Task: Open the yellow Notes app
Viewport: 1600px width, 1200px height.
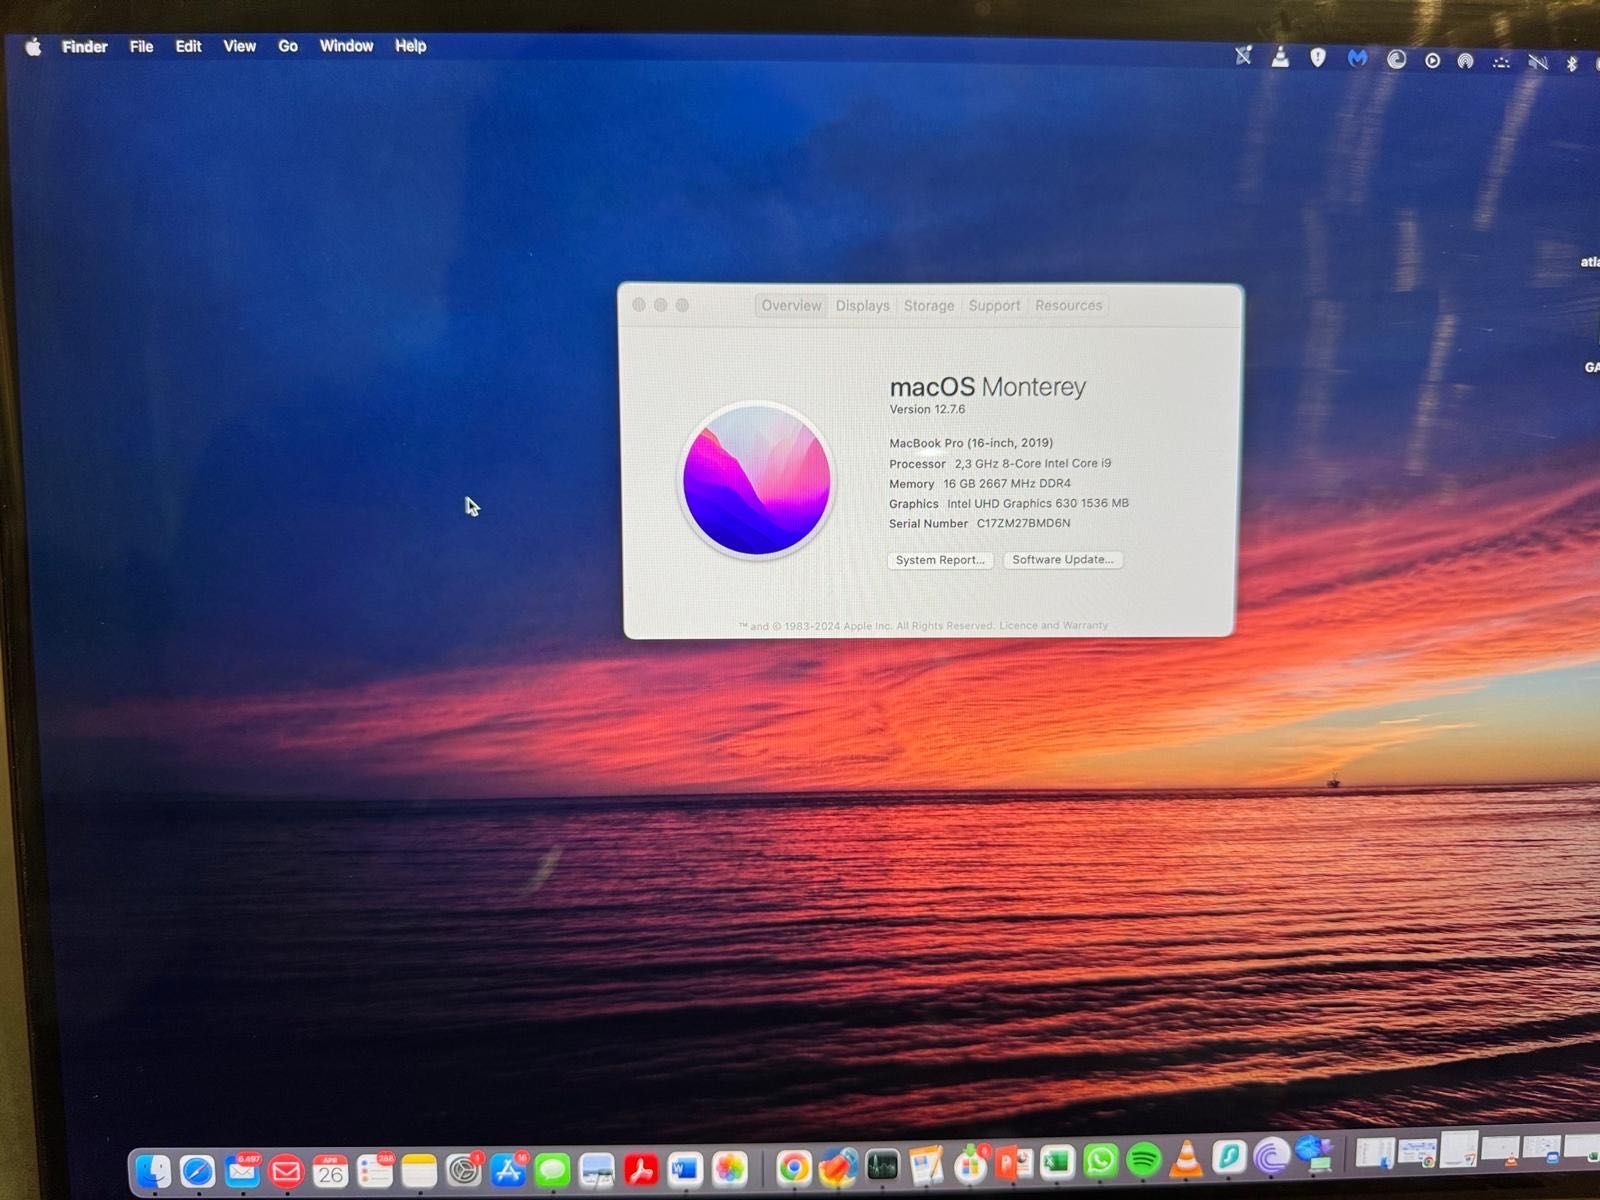Action: [418, 1169]
